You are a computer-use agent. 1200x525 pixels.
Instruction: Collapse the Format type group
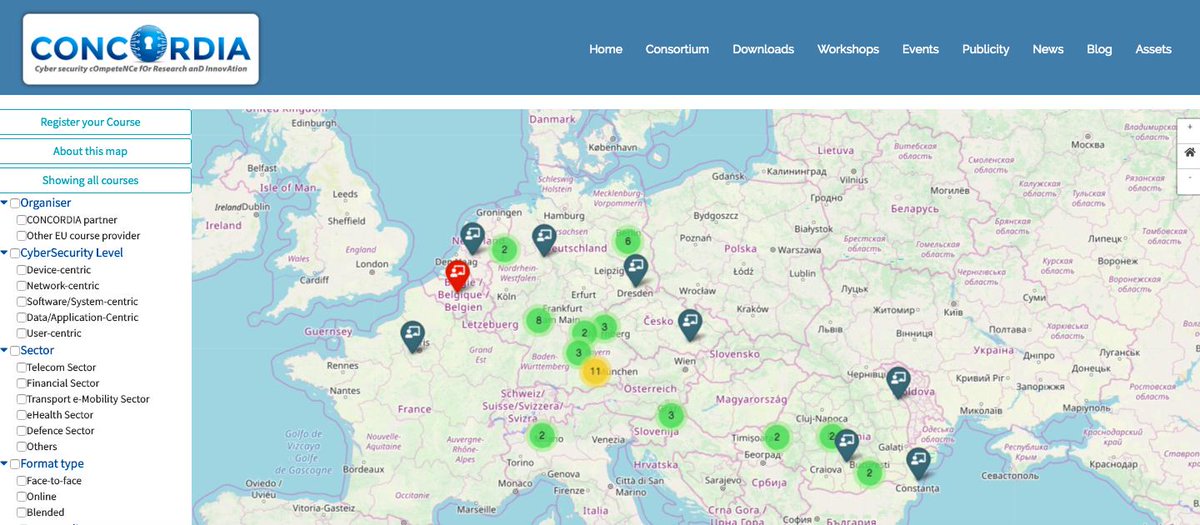pyautogui.click(x=4, y=464)
